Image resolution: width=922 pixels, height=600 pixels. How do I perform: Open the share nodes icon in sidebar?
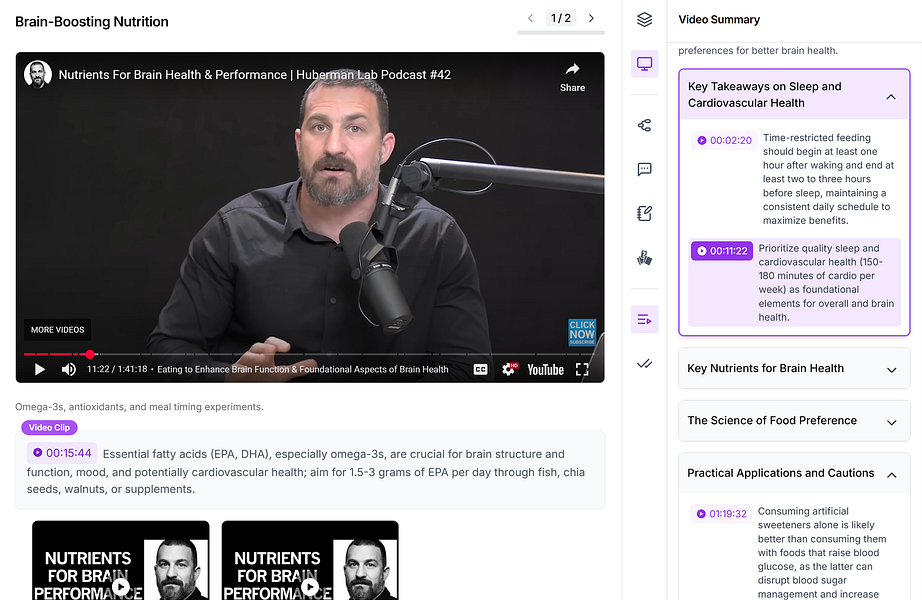644,125
